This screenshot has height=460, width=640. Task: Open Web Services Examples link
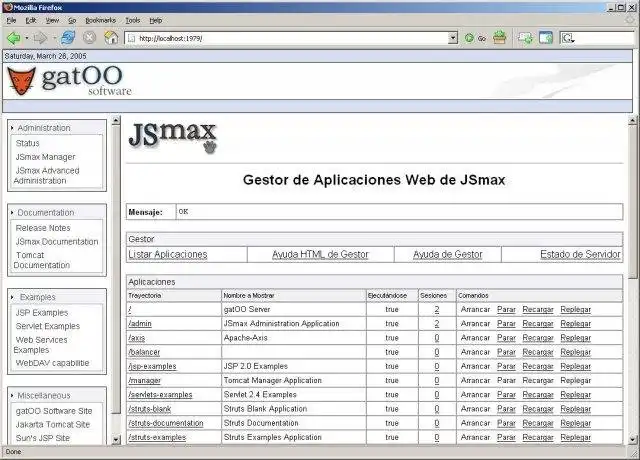40,345
